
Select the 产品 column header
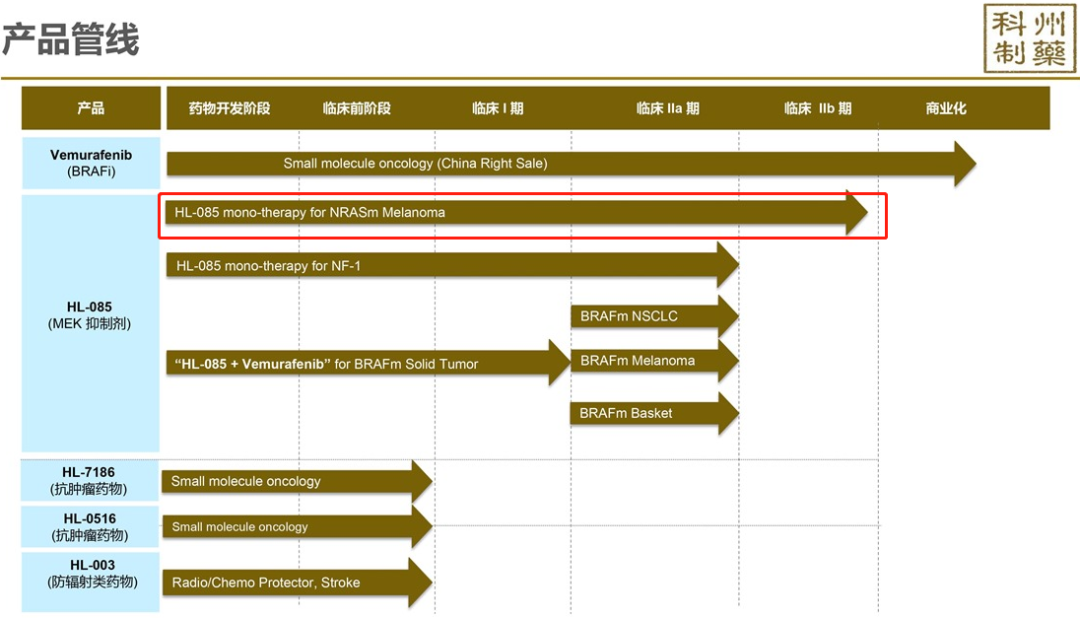[x=91, y=108]
